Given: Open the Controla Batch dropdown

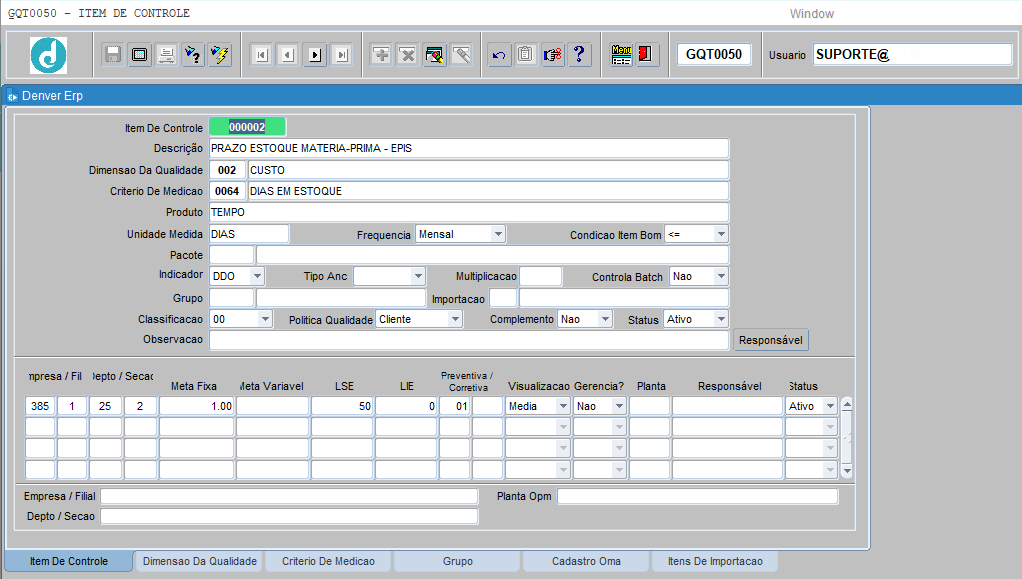Looking at the screenshot, I should [720, 276].
